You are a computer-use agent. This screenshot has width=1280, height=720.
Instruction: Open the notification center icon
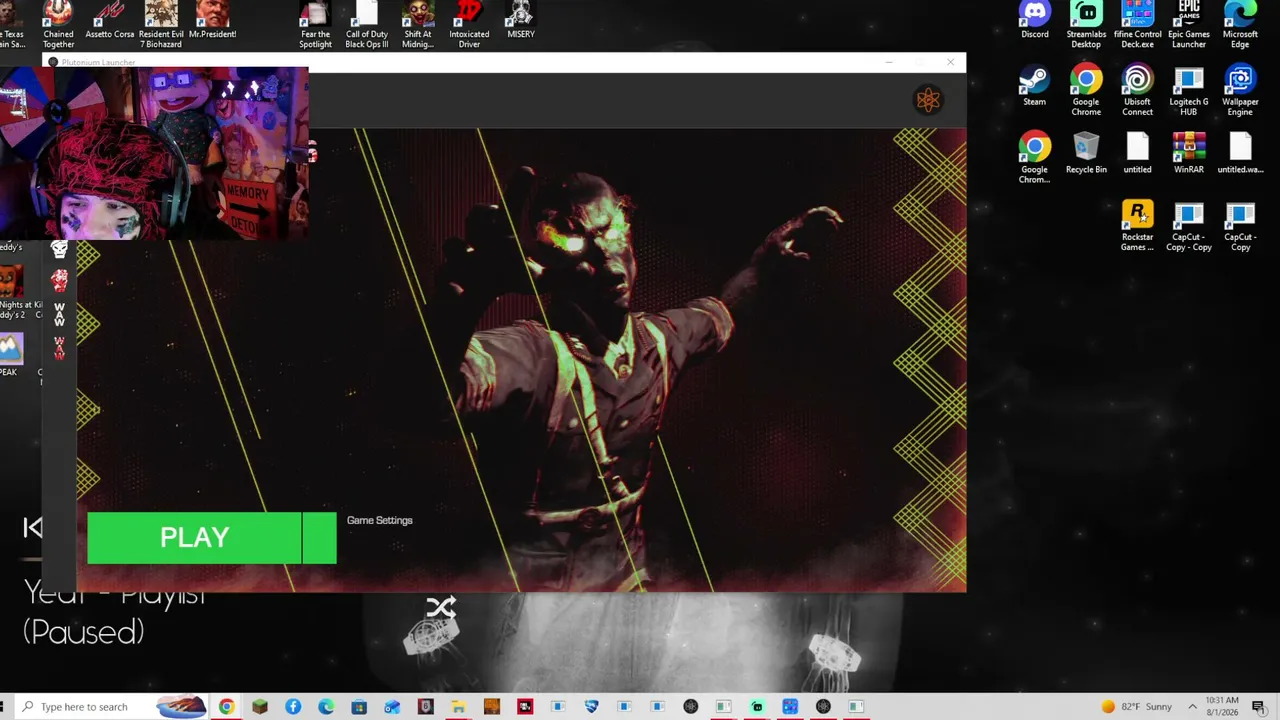pos(1258,707)
